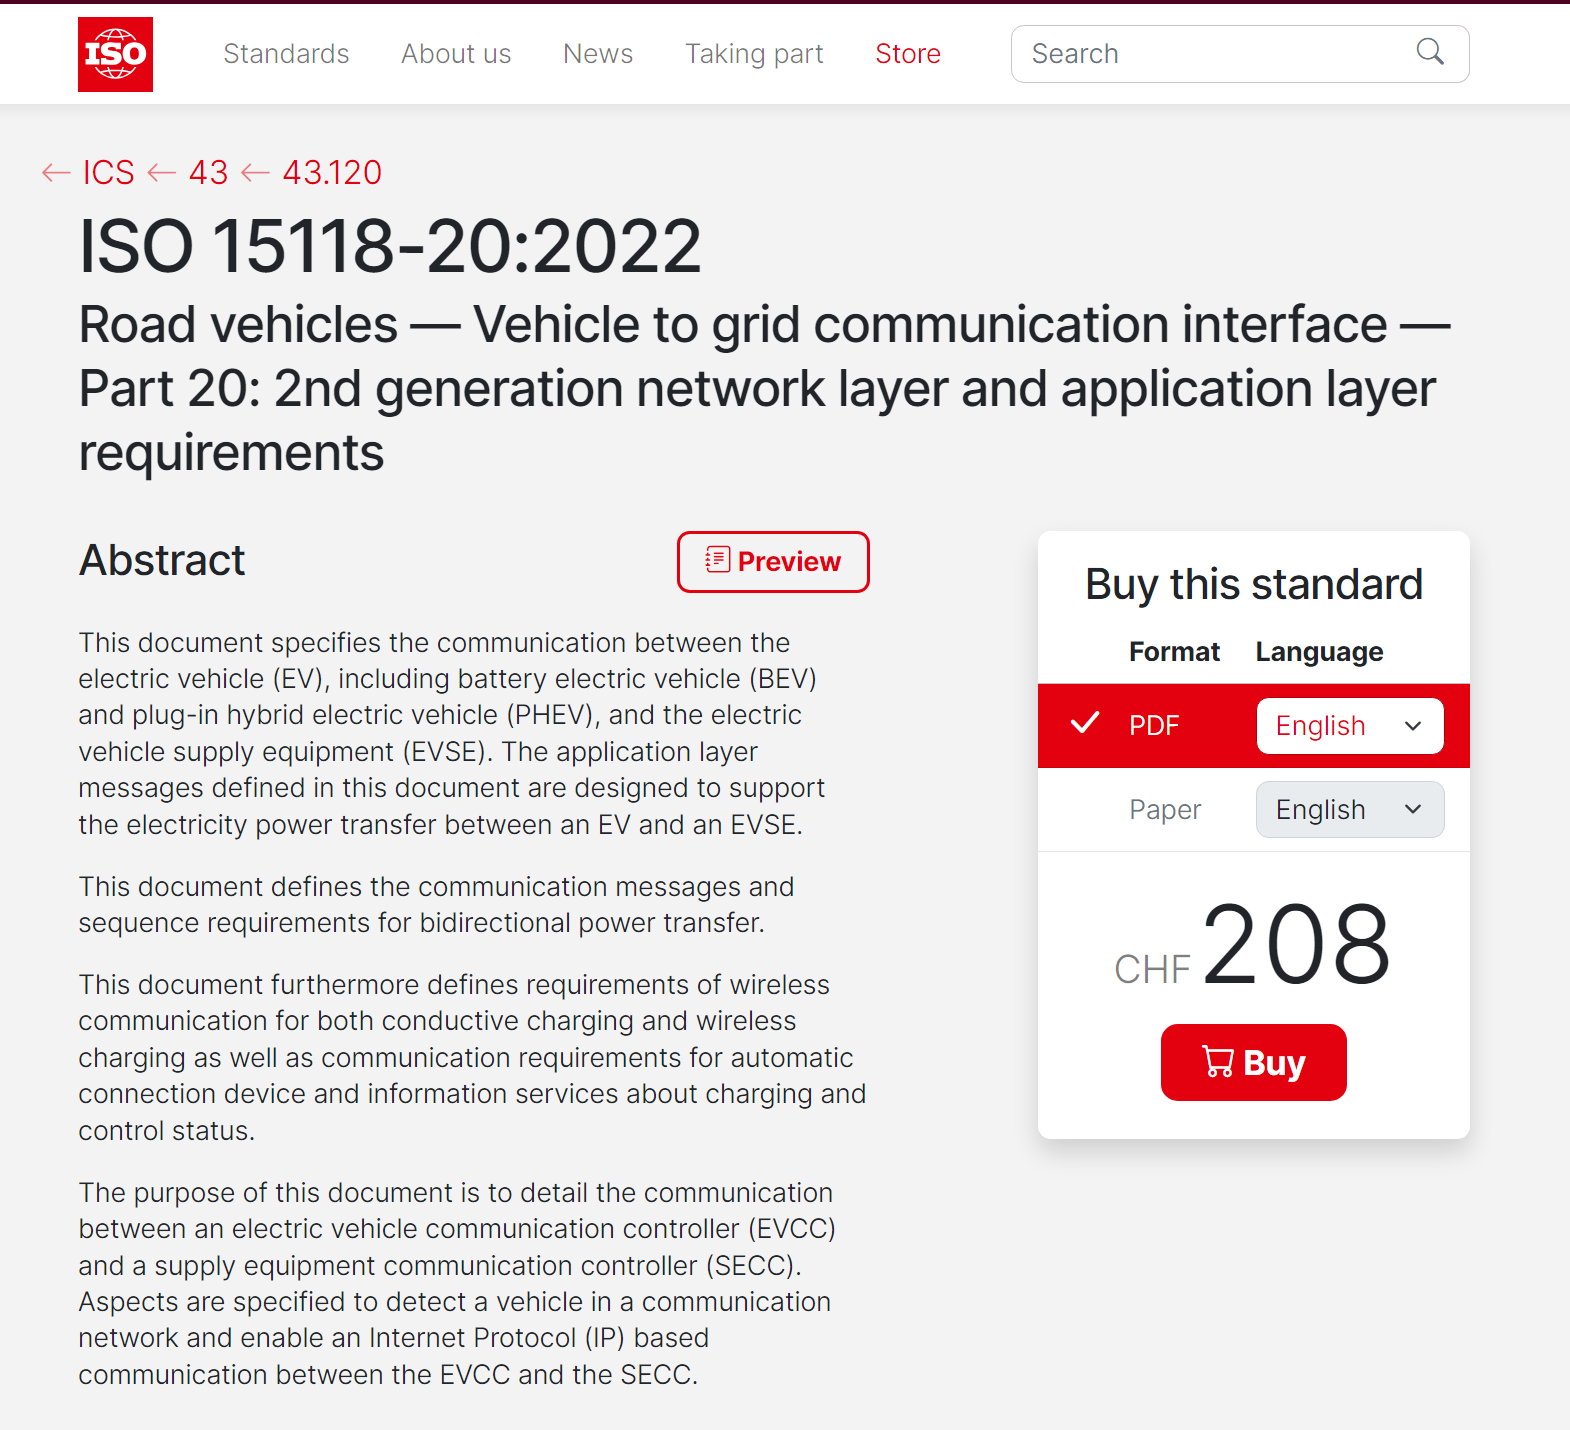The height and width of the screenshot is (1430, 1570).
Task: Click the Abstract heading
Action: tap(162, 560)
